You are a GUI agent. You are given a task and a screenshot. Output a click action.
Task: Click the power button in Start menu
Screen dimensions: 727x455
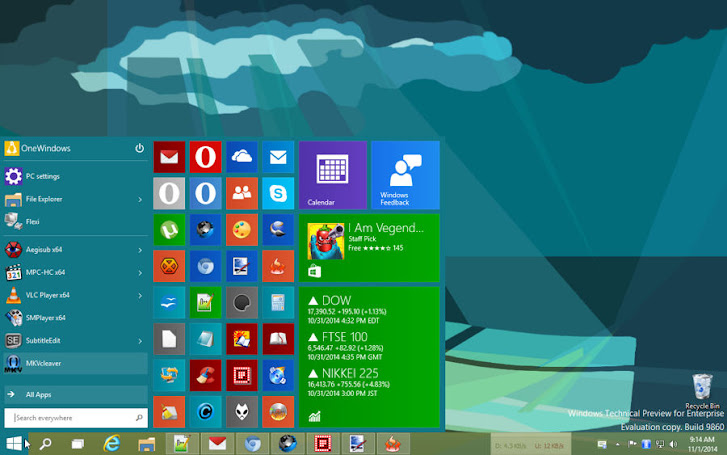click(x=139, y=148)
